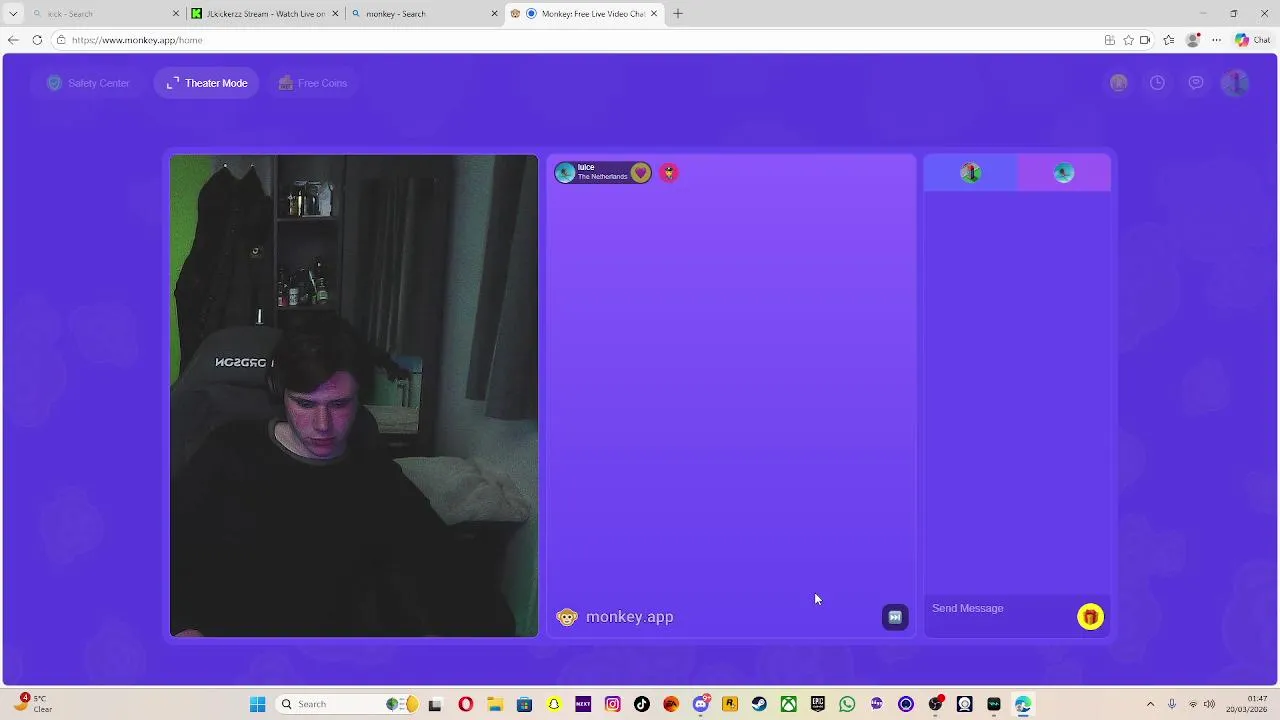Open the chat messages bubble icon
Image resolution: width=1280 pixels, height=720 pixels.
tap(1196, 83)
